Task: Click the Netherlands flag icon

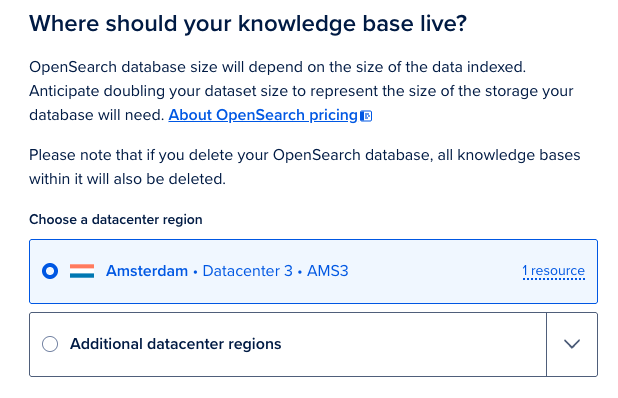Action: click(82, 271)
